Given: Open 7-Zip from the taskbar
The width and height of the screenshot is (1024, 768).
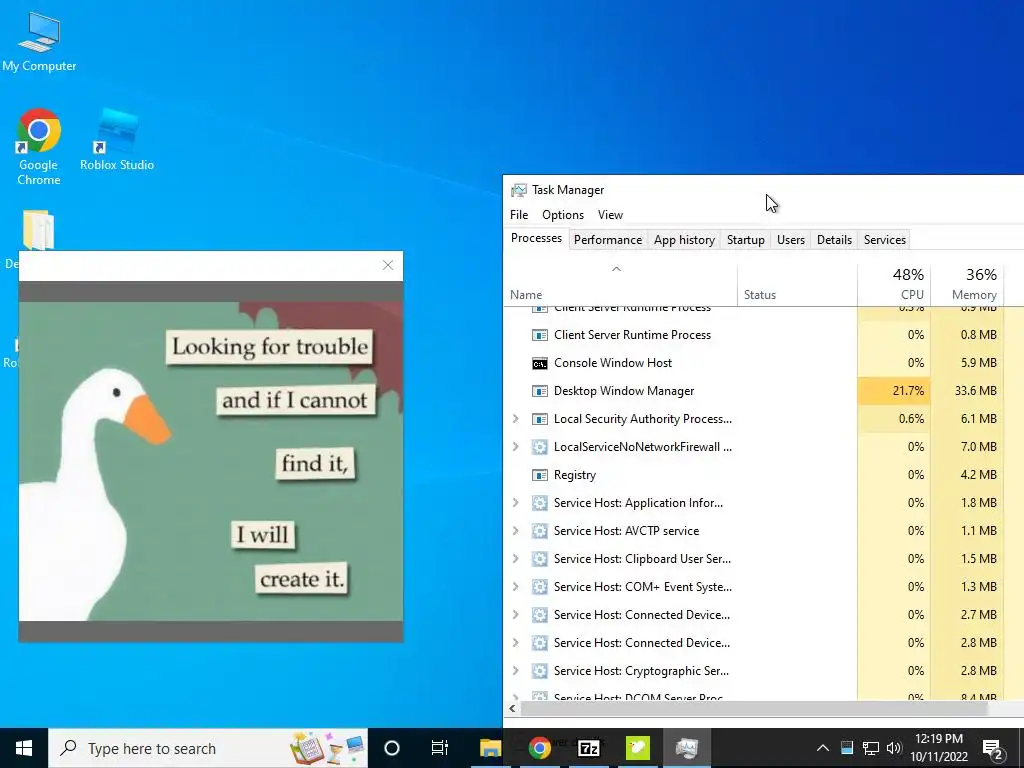Looking at the screenshot, I should tap(588, 748).
